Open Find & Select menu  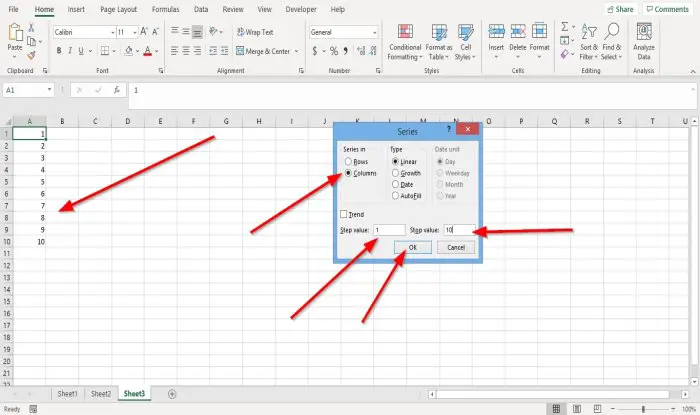612,42
